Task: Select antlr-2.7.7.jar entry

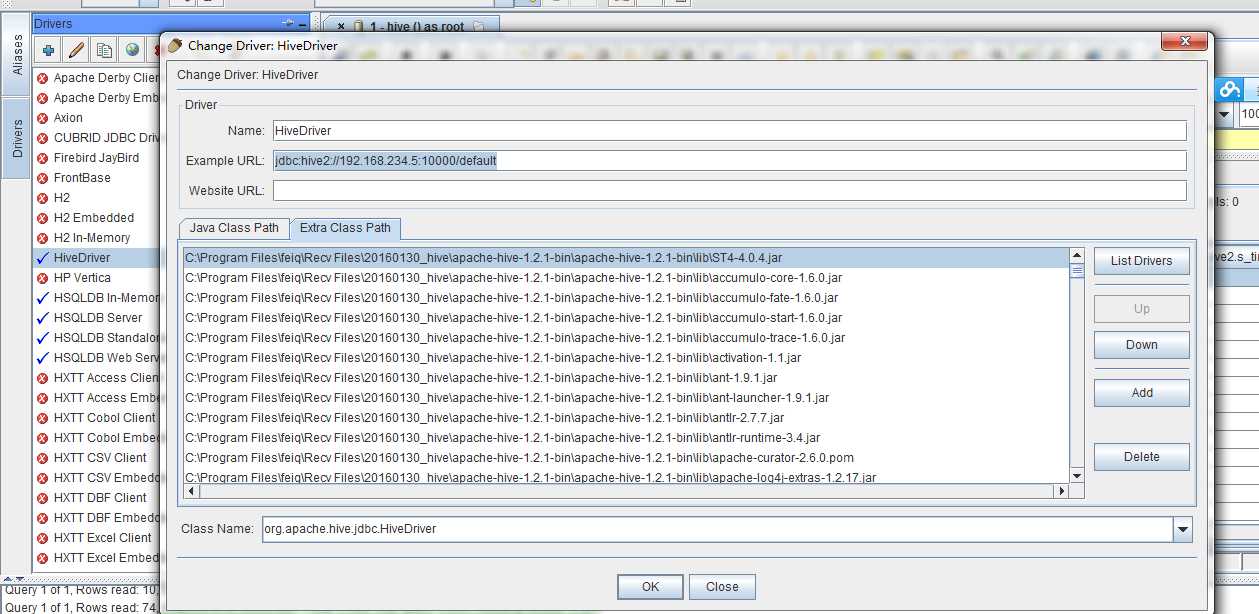Action: click(626, 418)
